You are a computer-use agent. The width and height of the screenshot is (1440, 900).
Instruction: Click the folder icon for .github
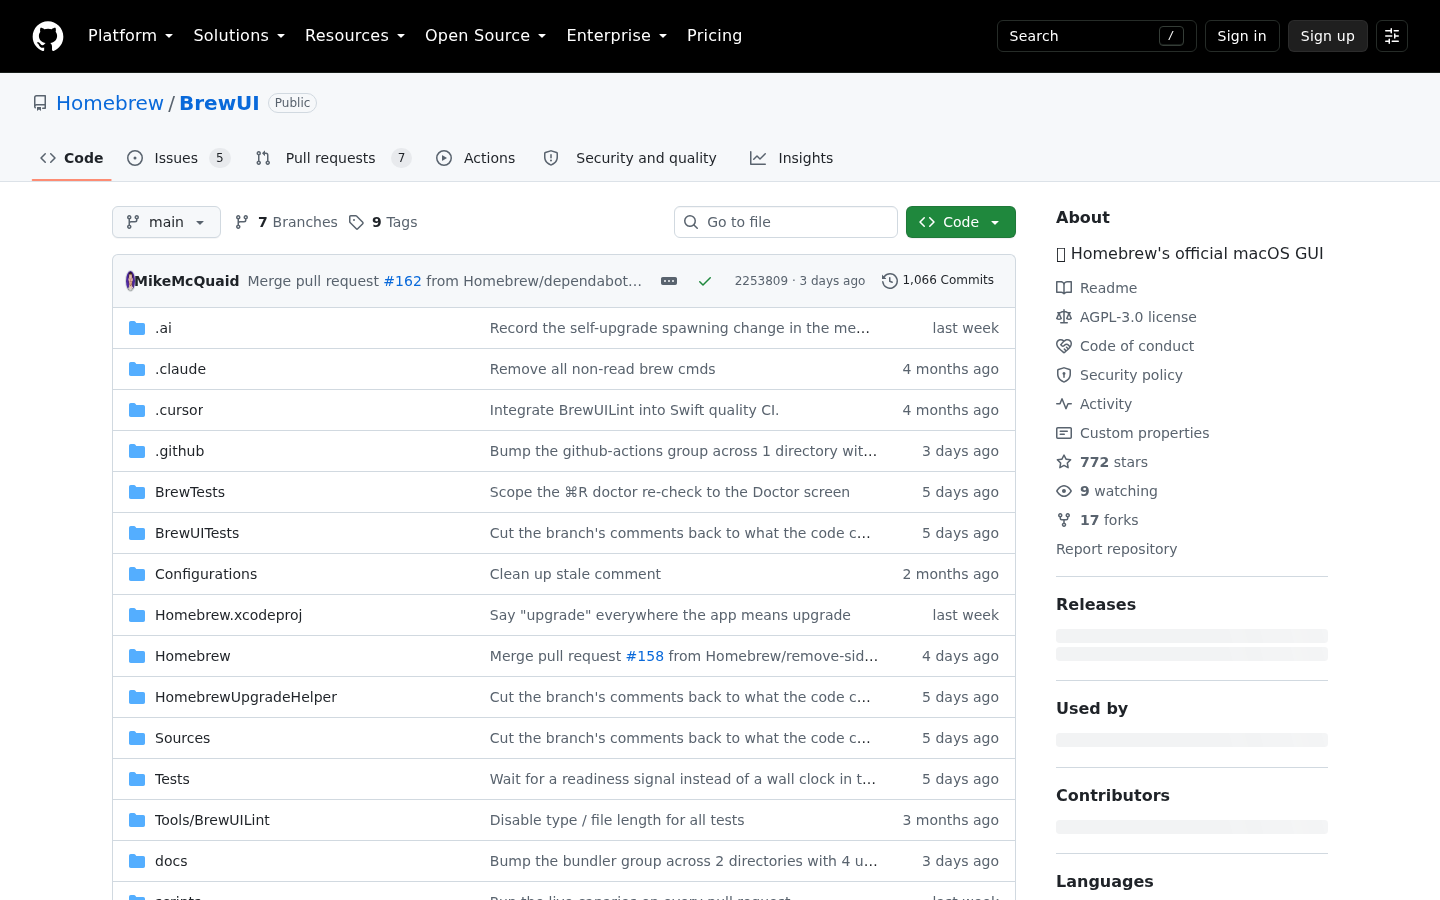(x=137, y=451)
